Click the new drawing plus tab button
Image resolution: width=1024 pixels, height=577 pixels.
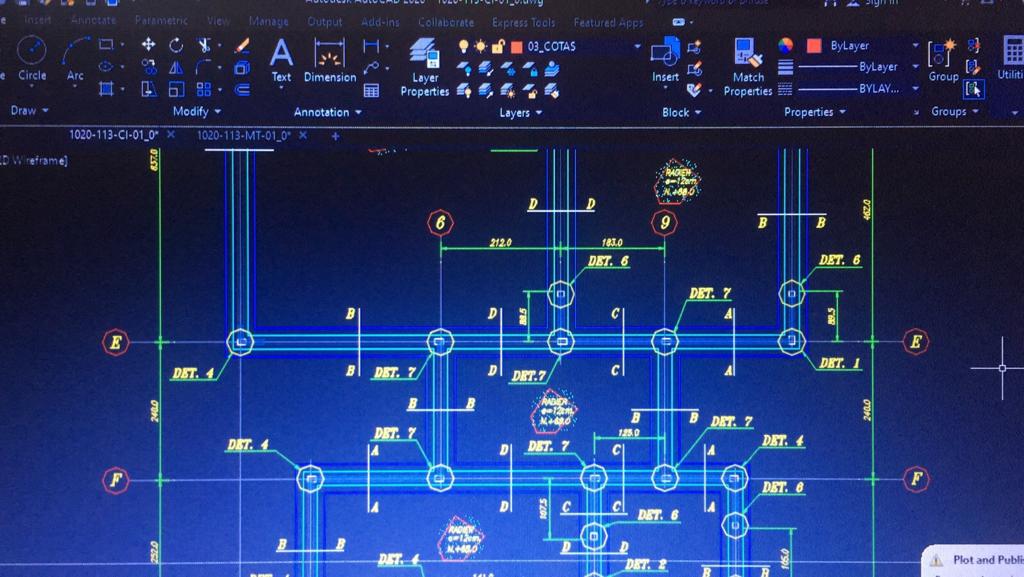pos(335,135)
